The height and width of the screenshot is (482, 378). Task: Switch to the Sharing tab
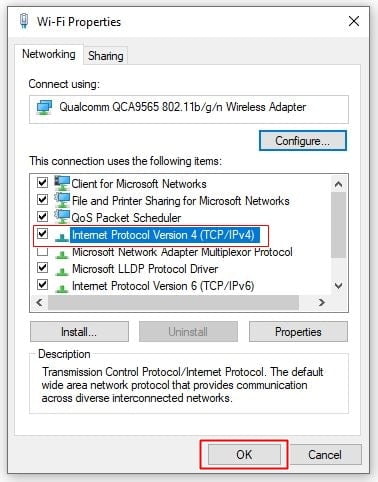coord(105,56)
